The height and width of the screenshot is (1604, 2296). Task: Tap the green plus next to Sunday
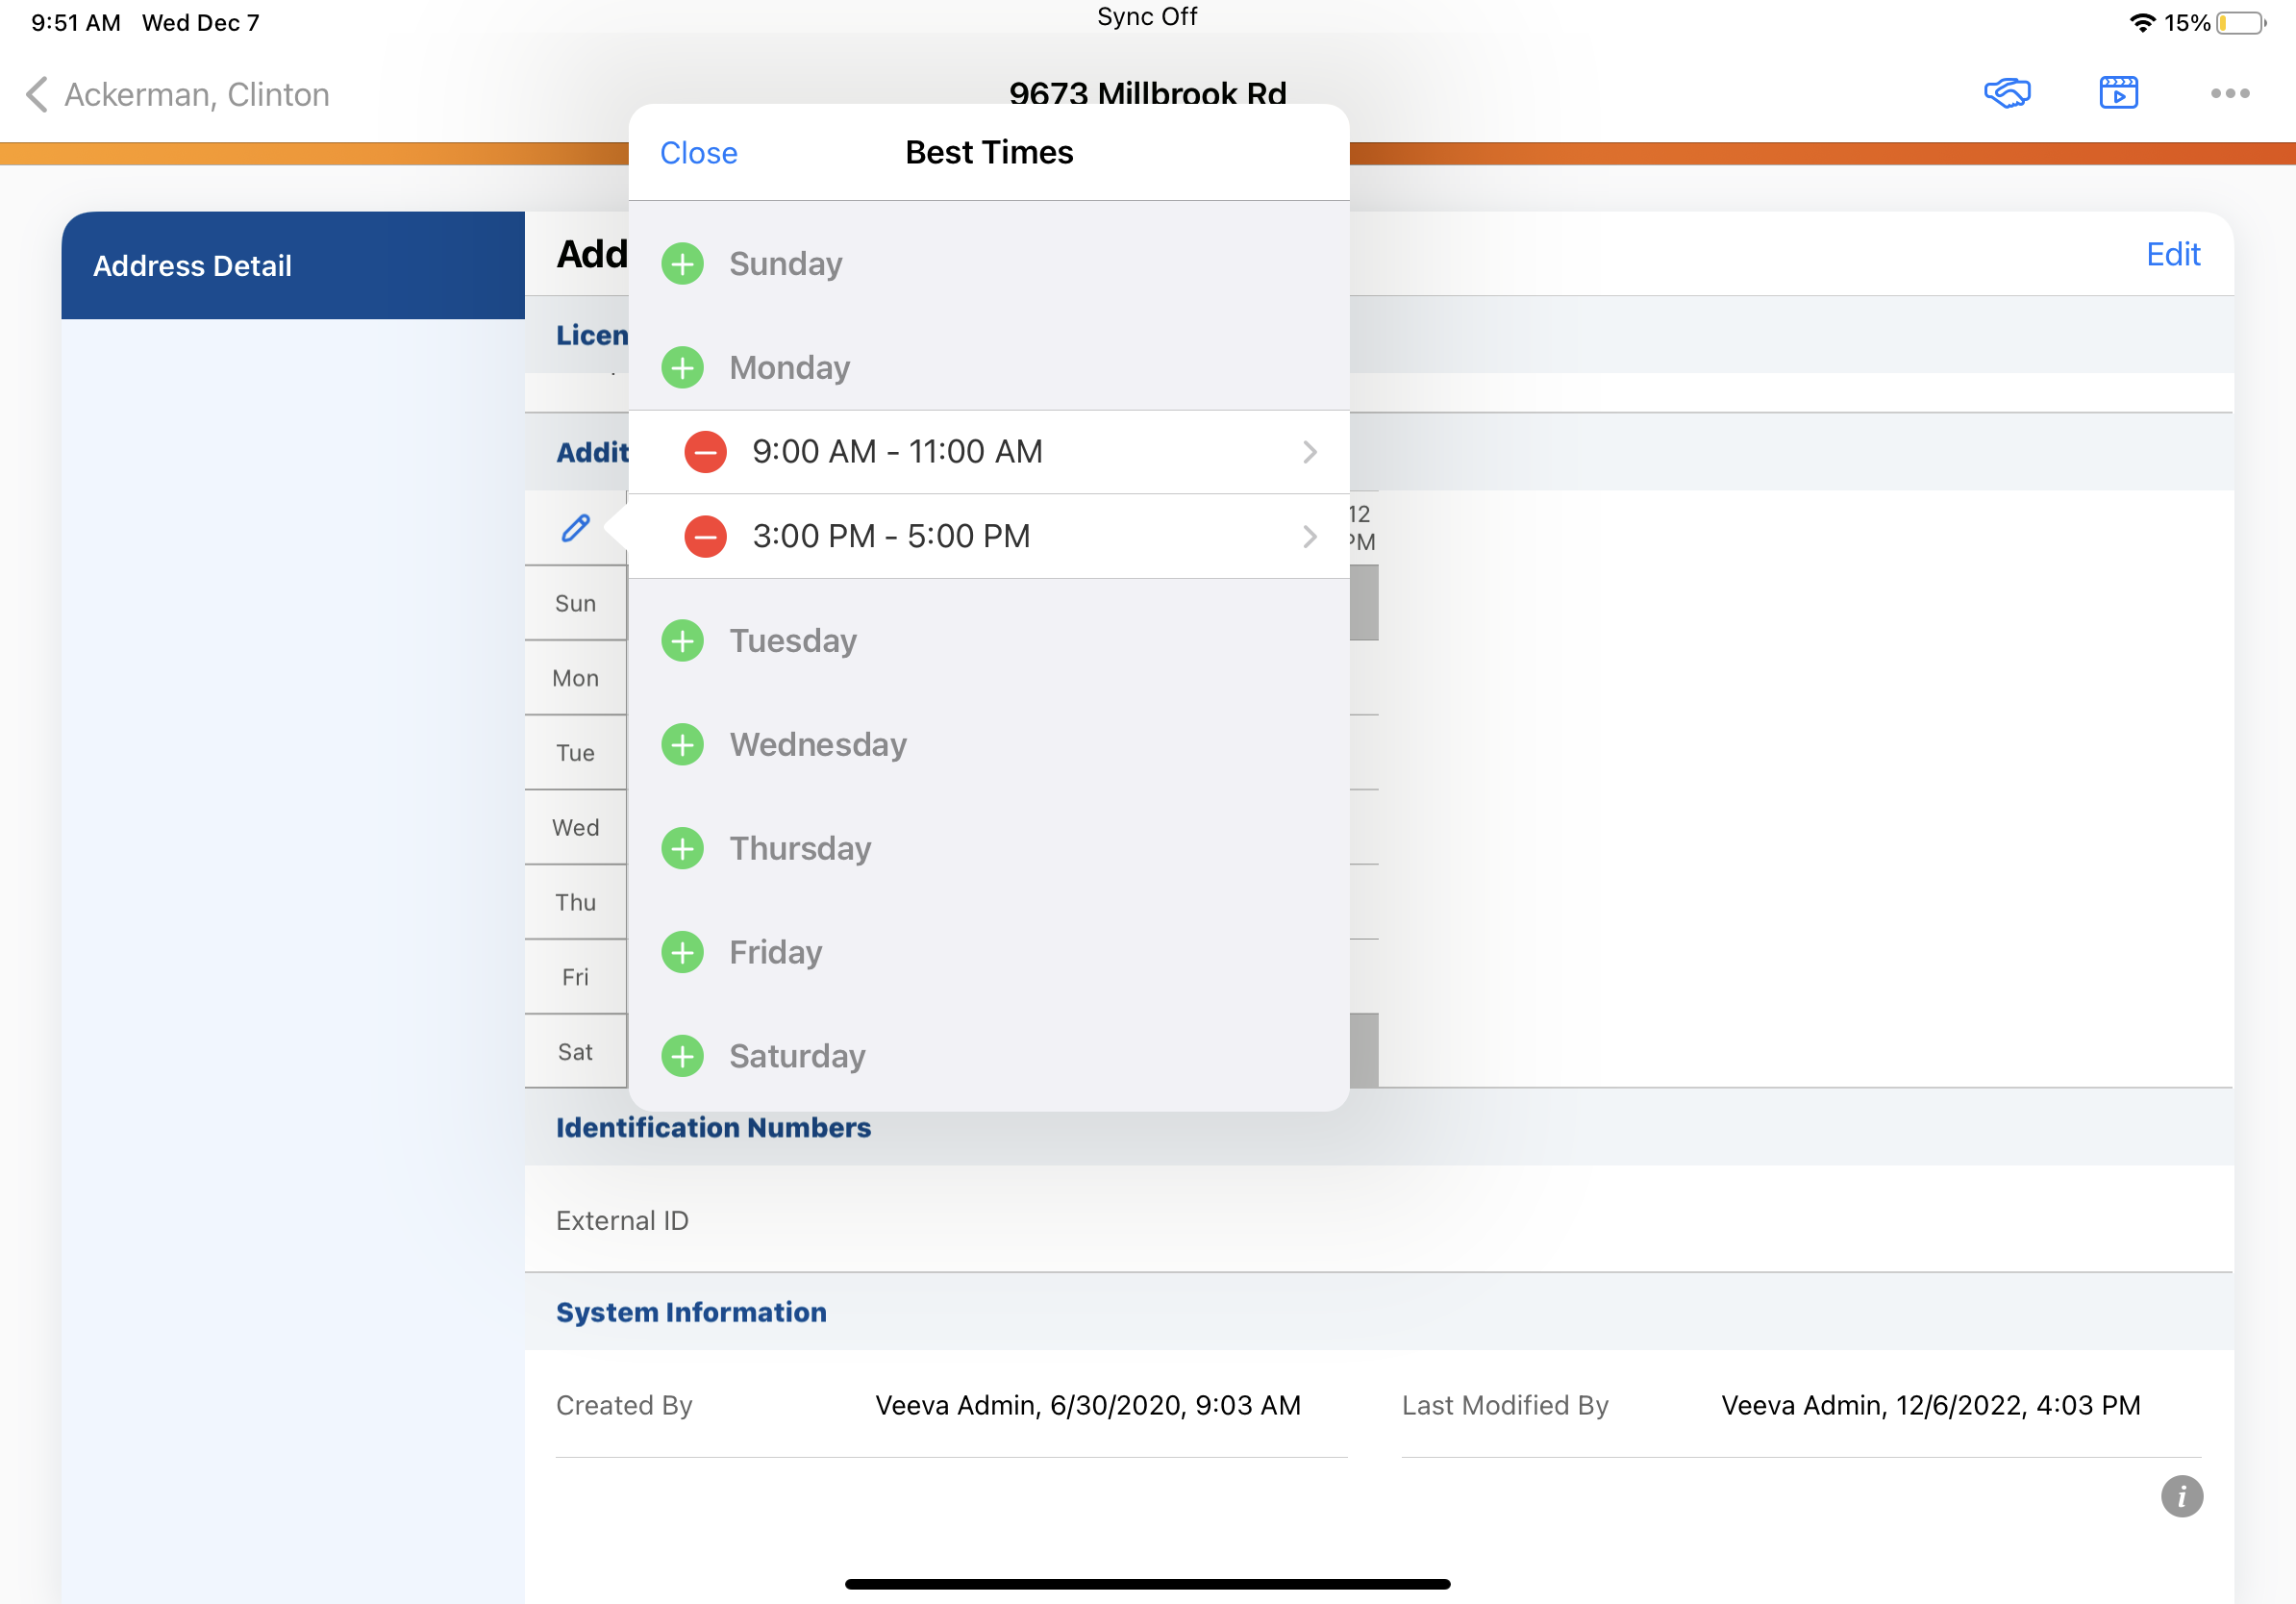[682, 264]
